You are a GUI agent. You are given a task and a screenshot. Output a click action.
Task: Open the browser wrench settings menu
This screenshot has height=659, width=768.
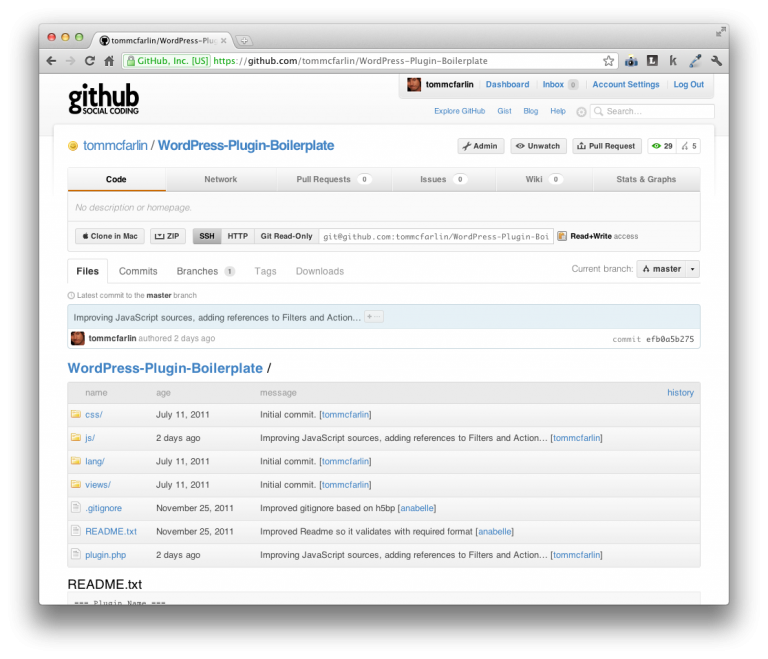[716, 61]
